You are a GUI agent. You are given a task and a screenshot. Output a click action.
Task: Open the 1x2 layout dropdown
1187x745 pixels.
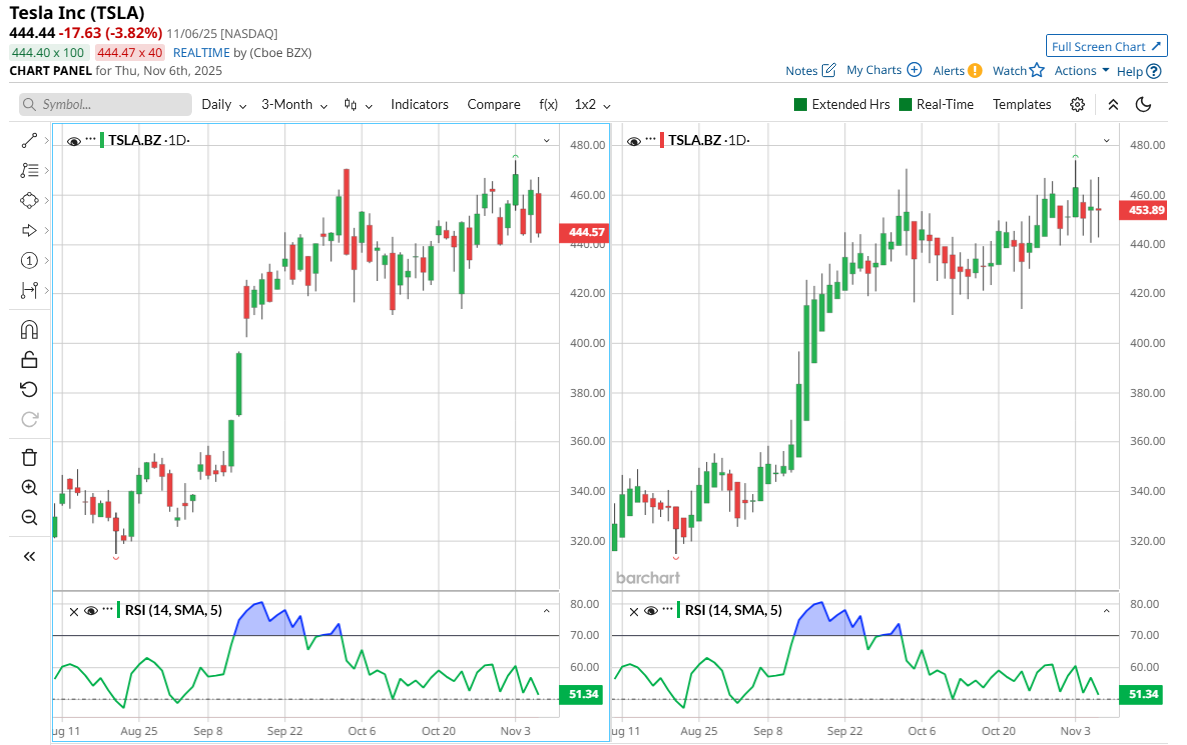(x=593, y=104)
